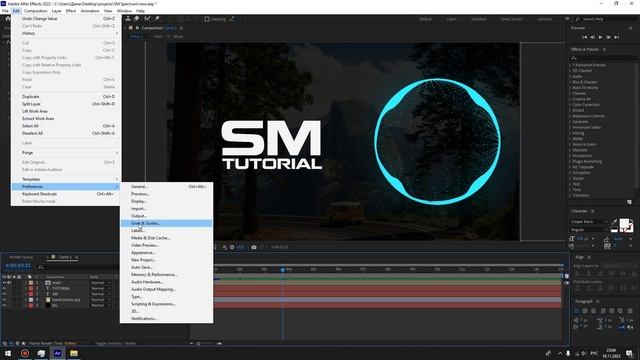Open blending mode dropdown for TUTORIAL layer
Image resolution: width=640 pixels, height=360 pixels.
(x=100, y=289)
